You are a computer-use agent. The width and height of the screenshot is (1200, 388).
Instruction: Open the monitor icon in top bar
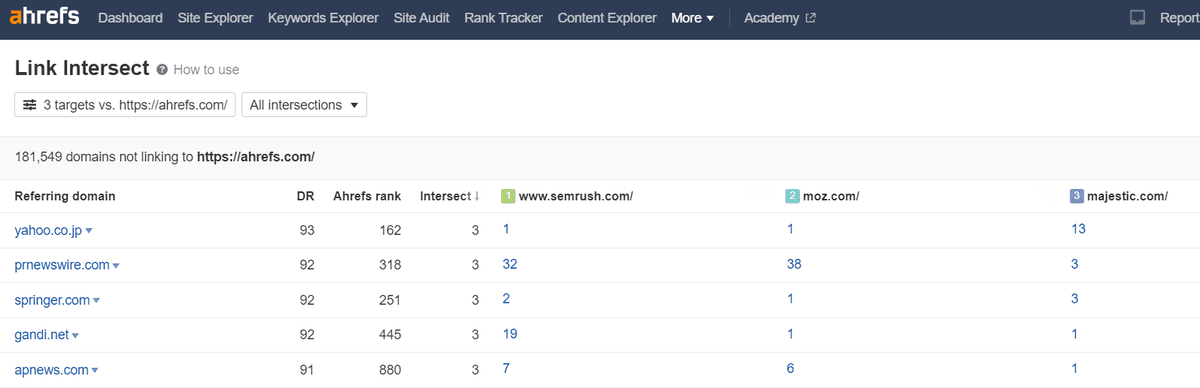[1137, 18]
